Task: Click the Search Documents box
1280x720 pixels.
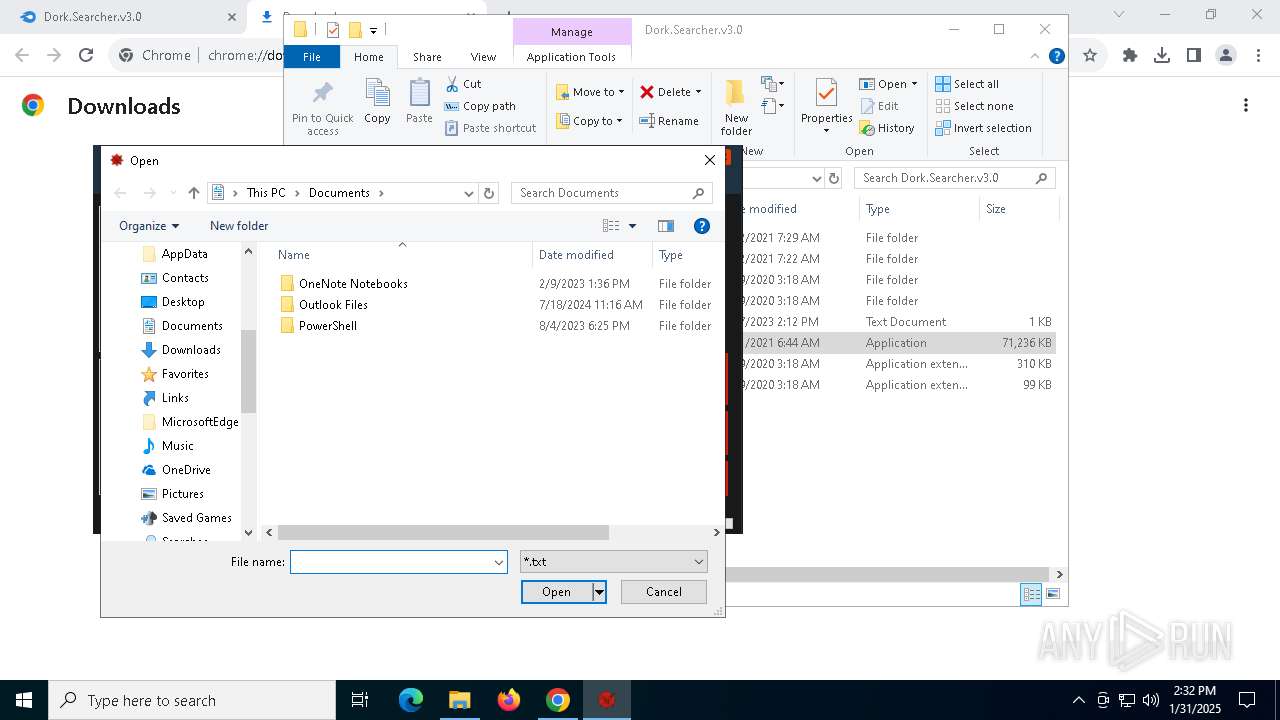Action: pos(612,193)
